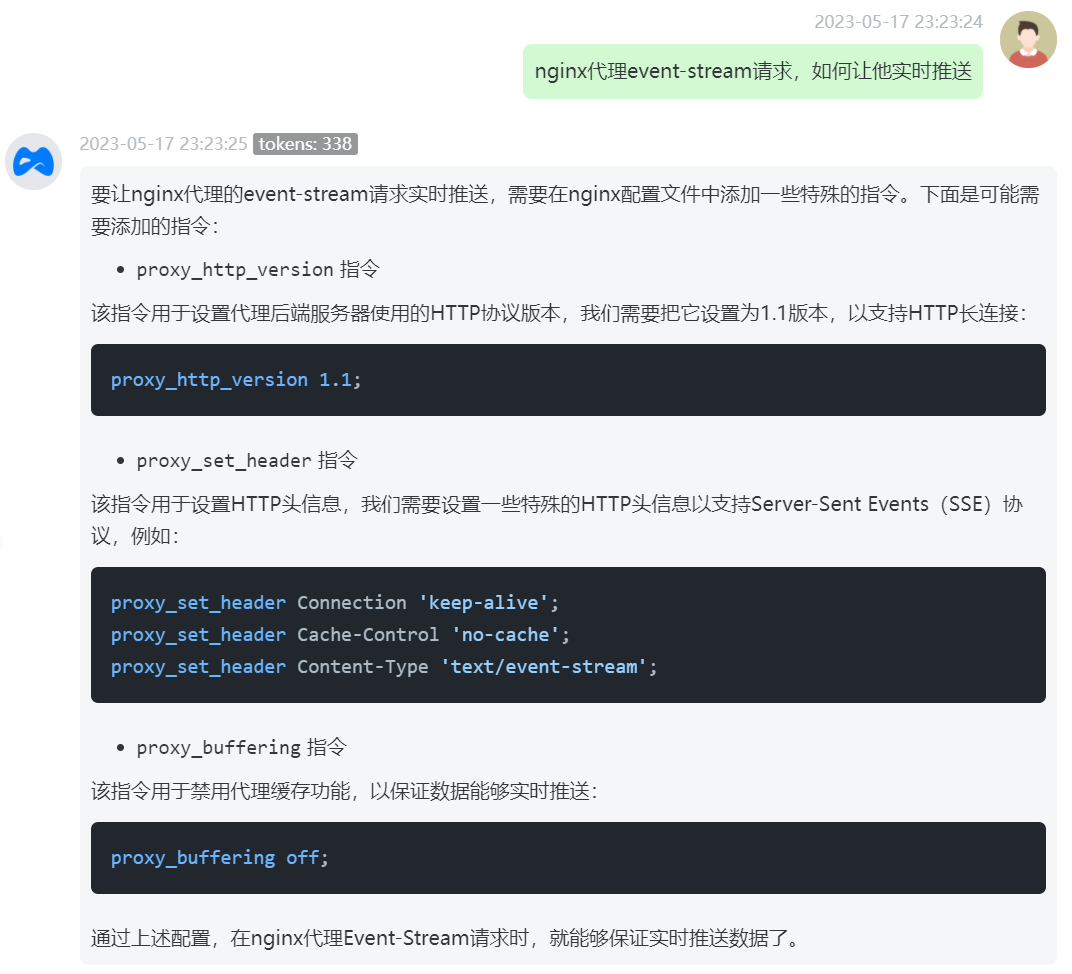Click the user profile avatar picture
Viewport: 1072px width, 974px height.
1028,39
